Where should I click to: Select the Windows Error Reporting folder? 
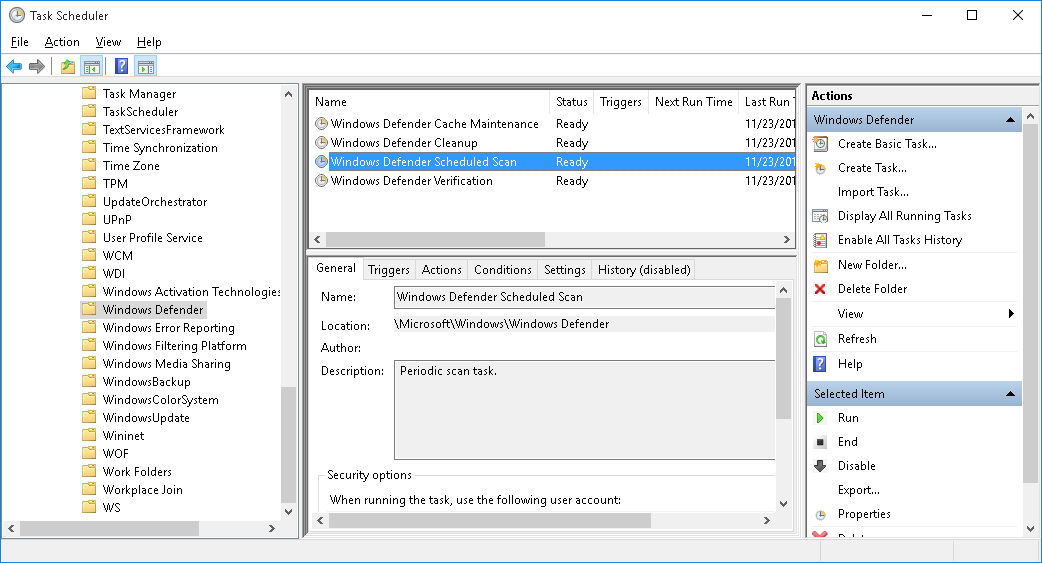coord(168,328)
